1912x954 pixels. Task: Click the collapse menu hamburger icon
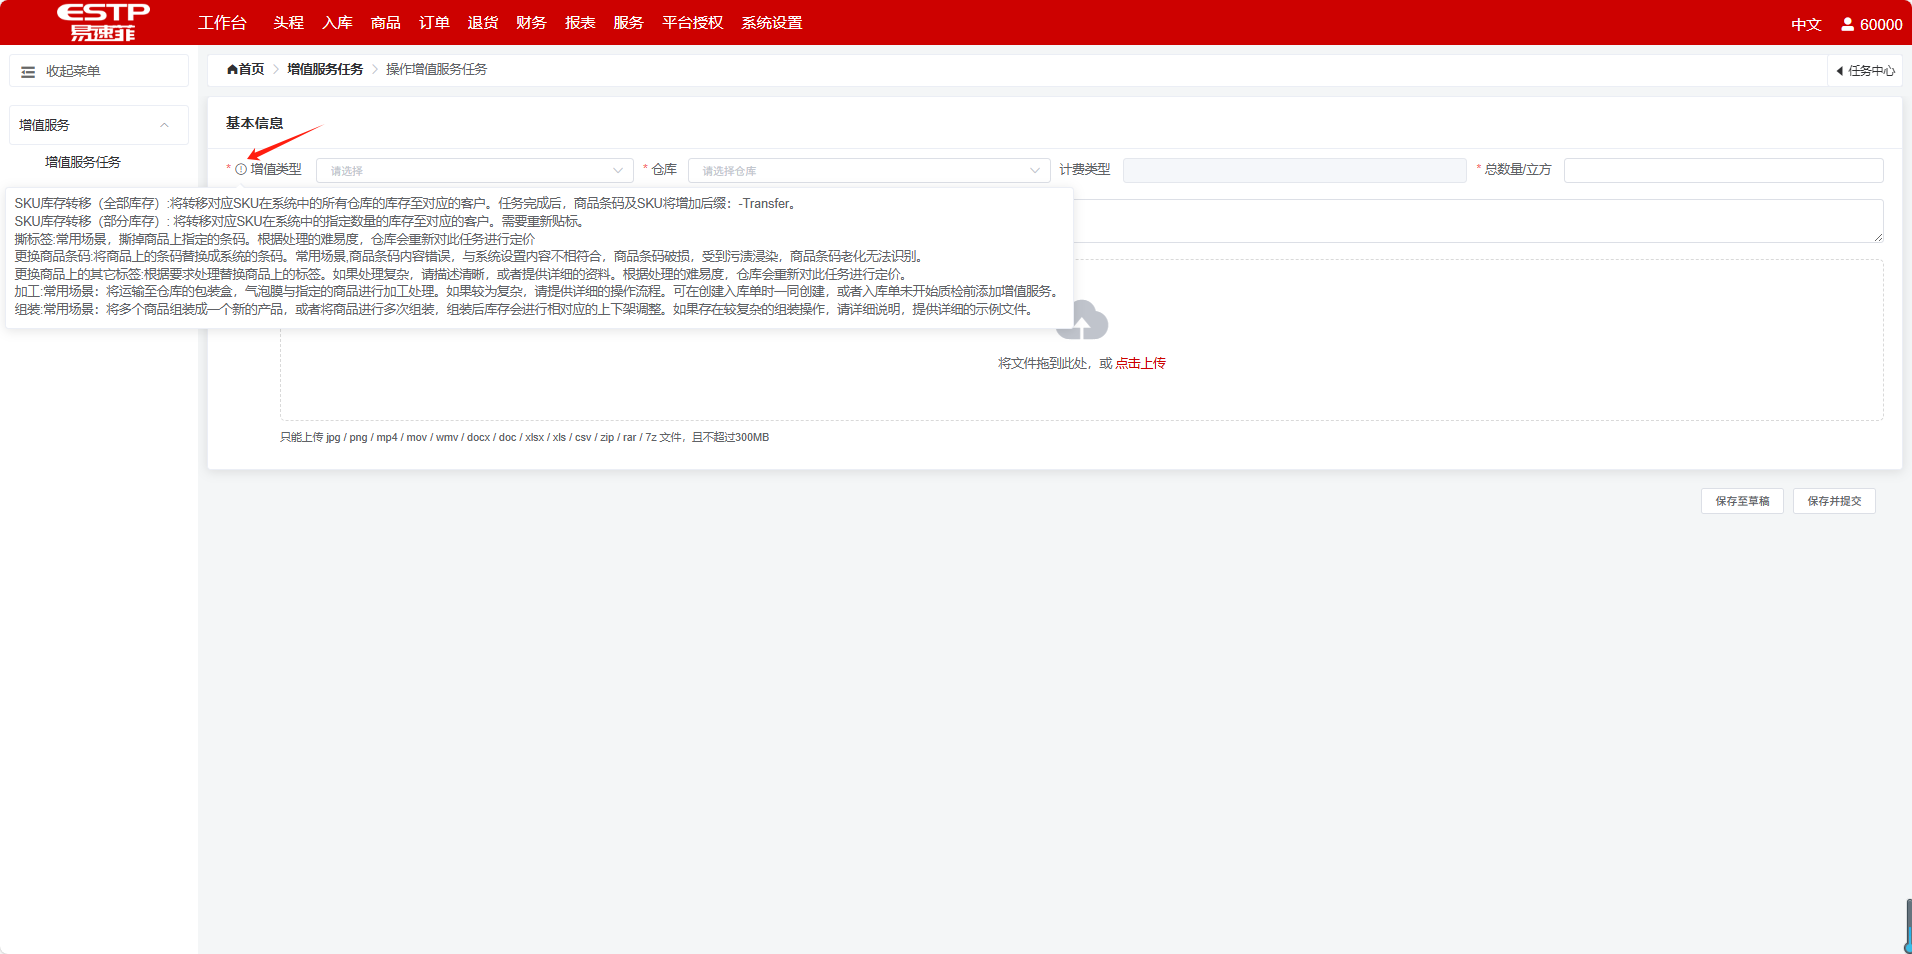[x=28, y=72]
